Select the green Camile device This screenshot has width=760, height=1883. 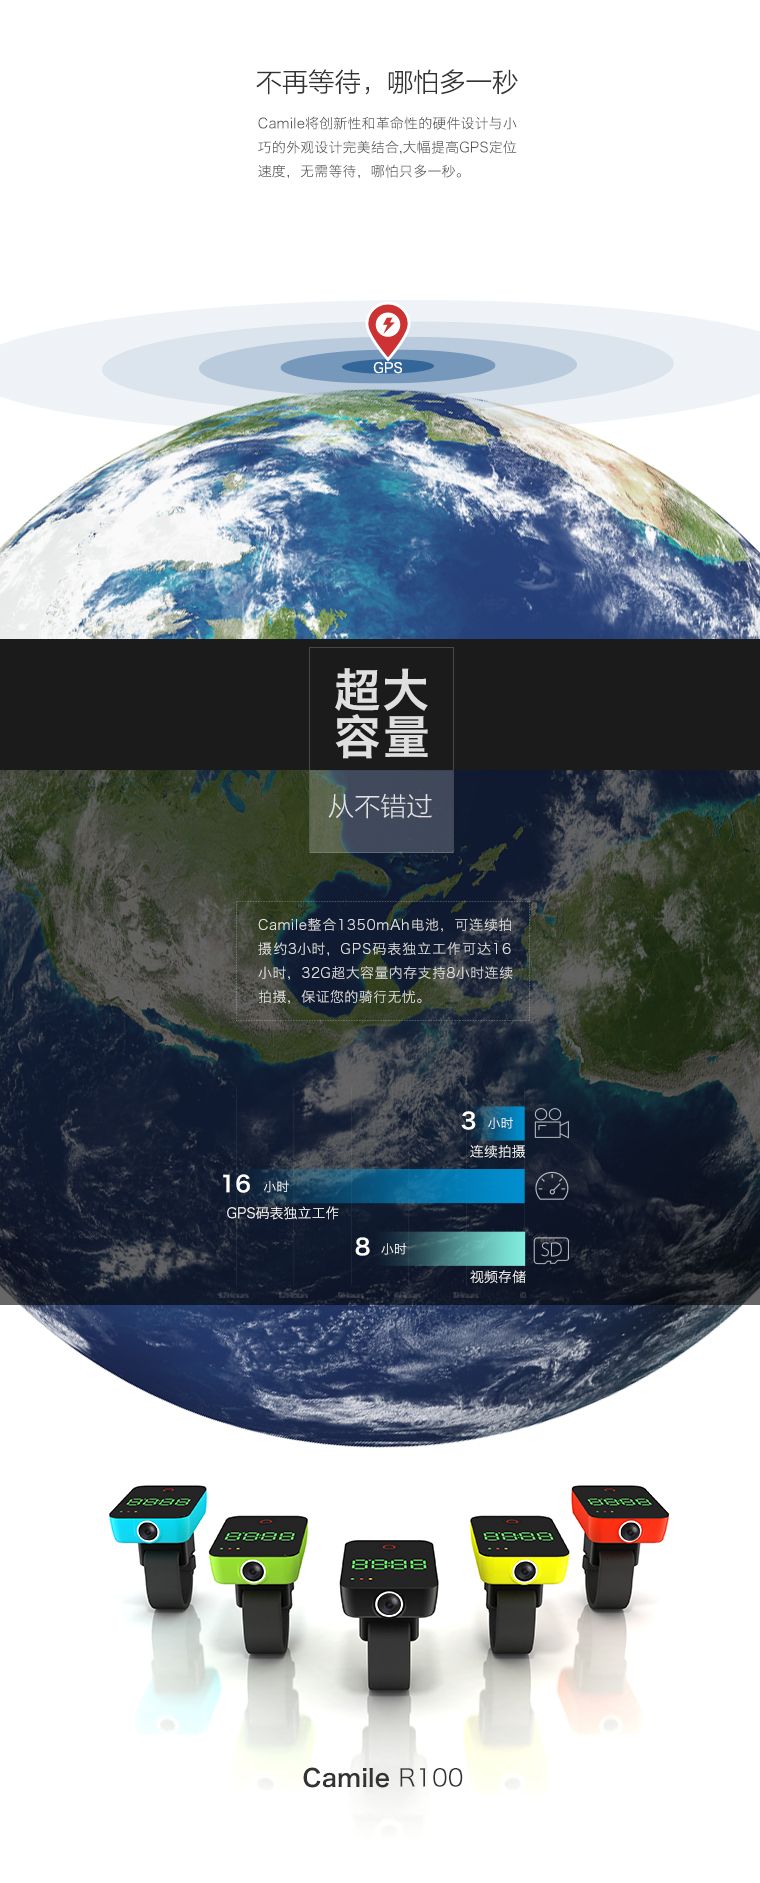tap(258, 1585)
